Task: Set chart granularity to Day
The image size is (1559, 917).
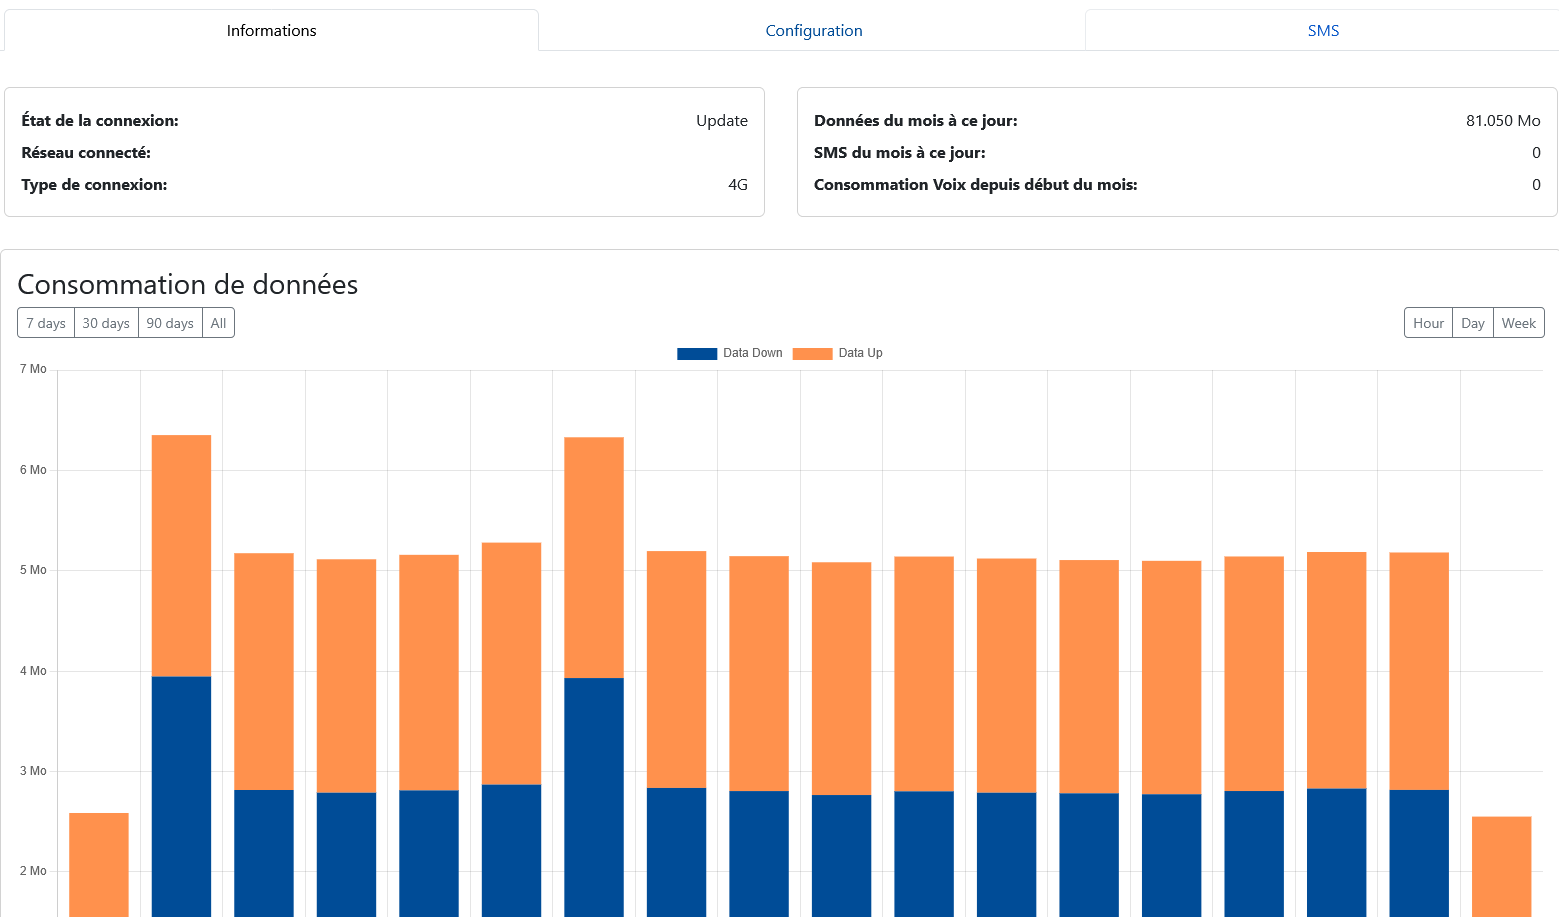Action: coord(1472,323)
